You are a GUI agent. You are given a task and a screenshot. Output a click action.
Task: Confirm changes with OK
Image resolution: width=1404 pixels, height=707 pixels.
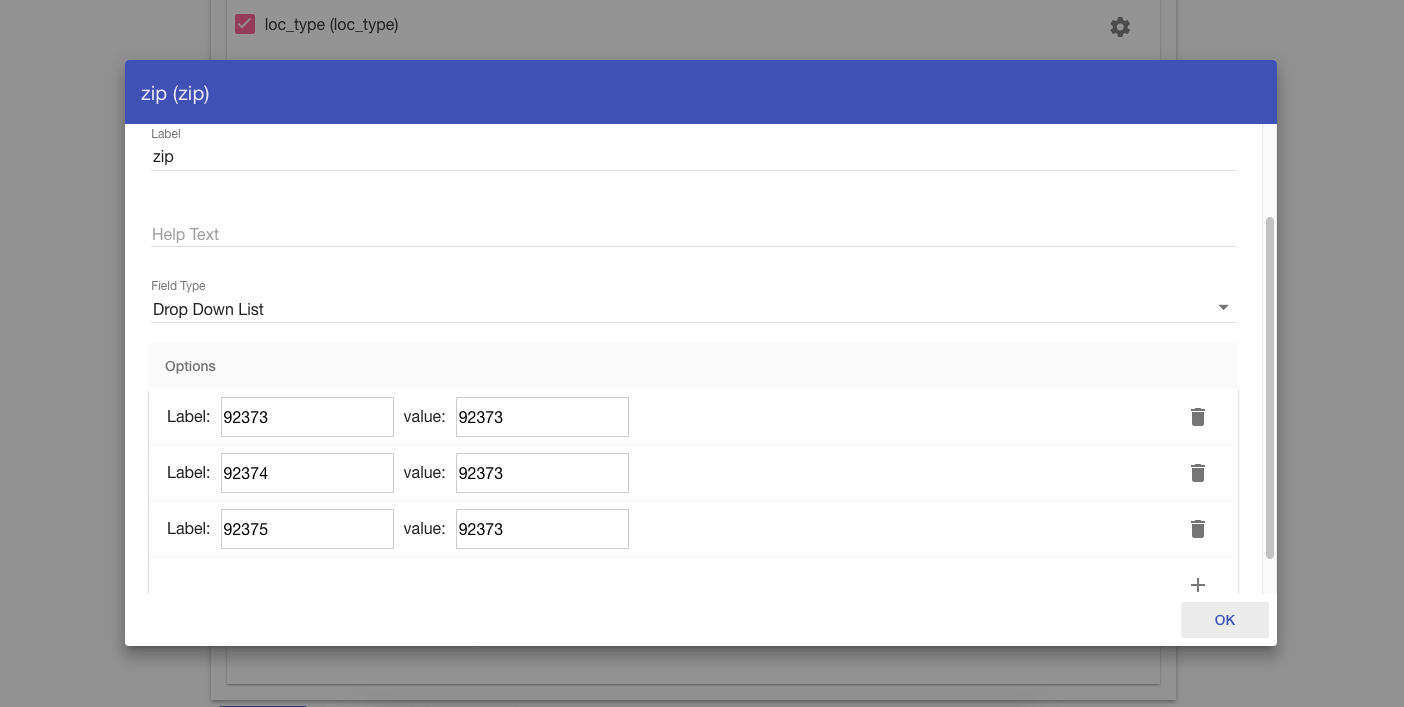(1224, 620)
